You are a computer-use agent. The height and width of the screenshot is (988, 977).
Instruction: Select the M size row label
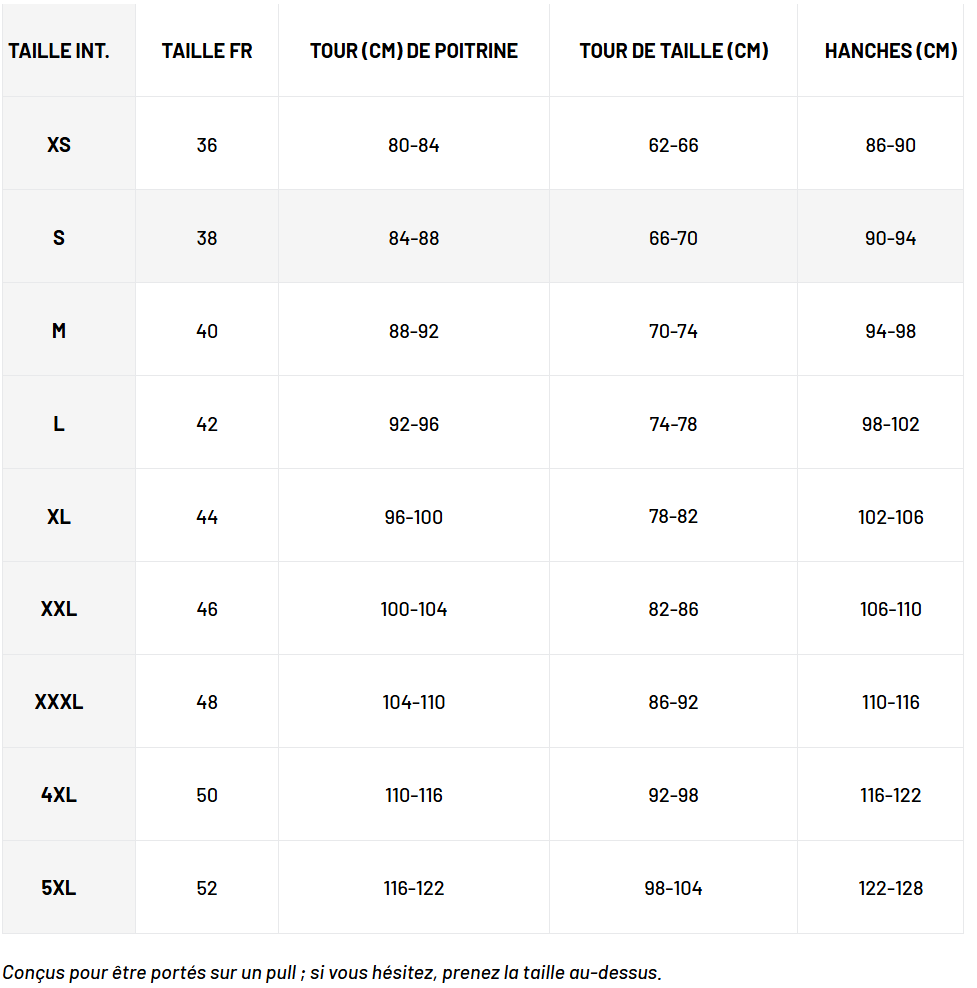[x=59, y=331]
